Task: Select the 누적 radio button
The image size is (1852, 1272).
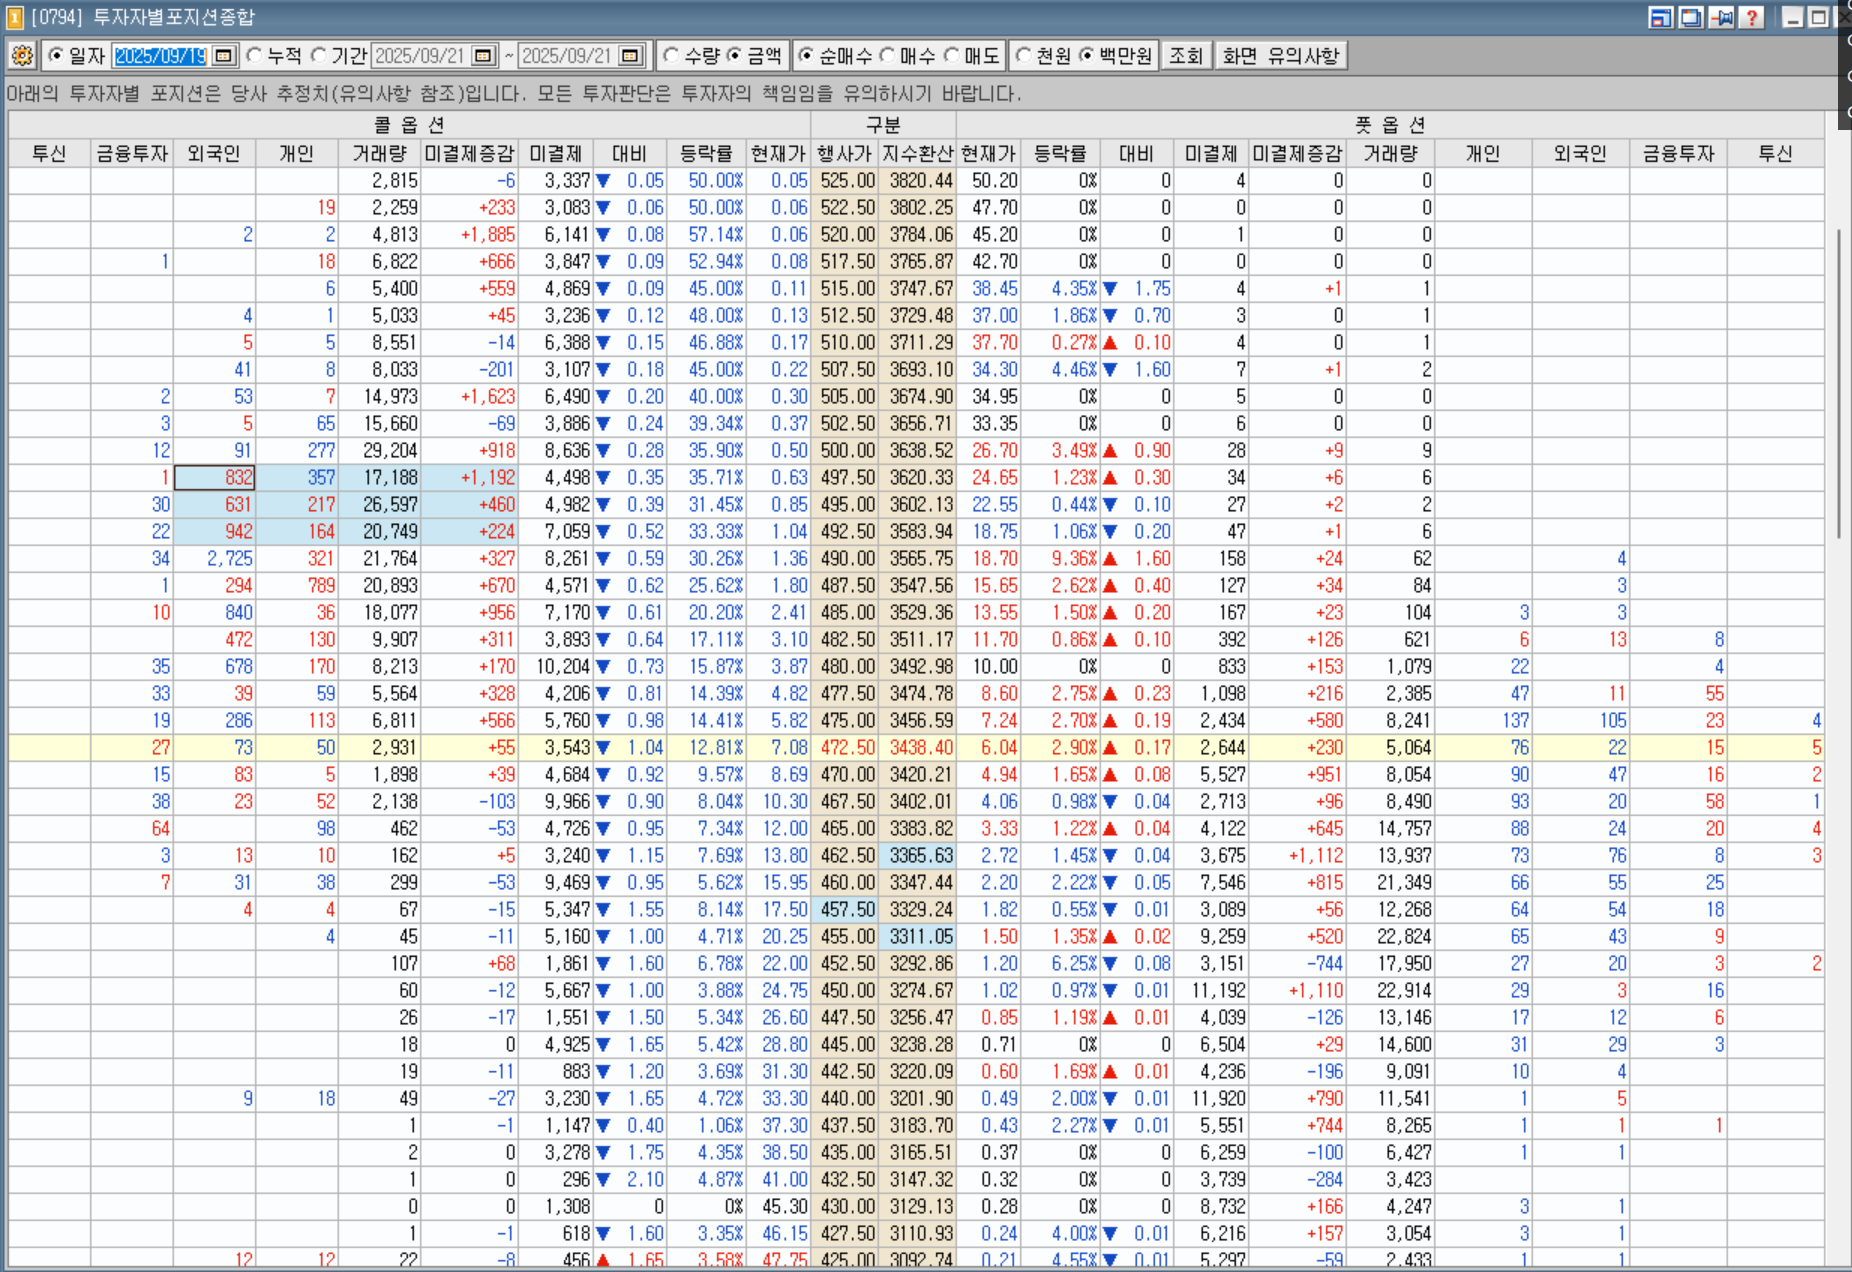Action: click(x=255, y=56)
